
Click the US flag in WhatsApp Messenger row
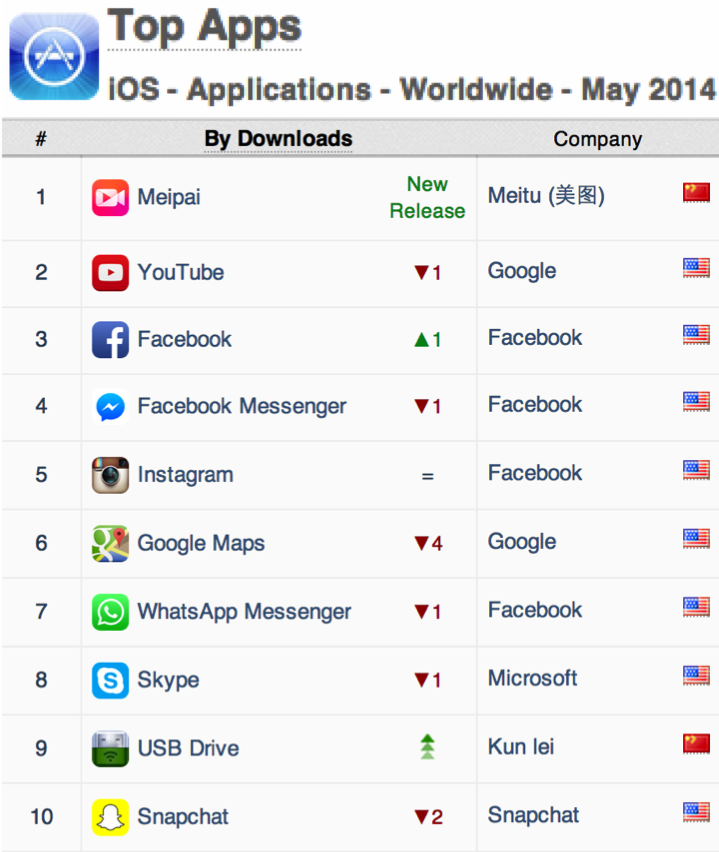pos(696,607)
